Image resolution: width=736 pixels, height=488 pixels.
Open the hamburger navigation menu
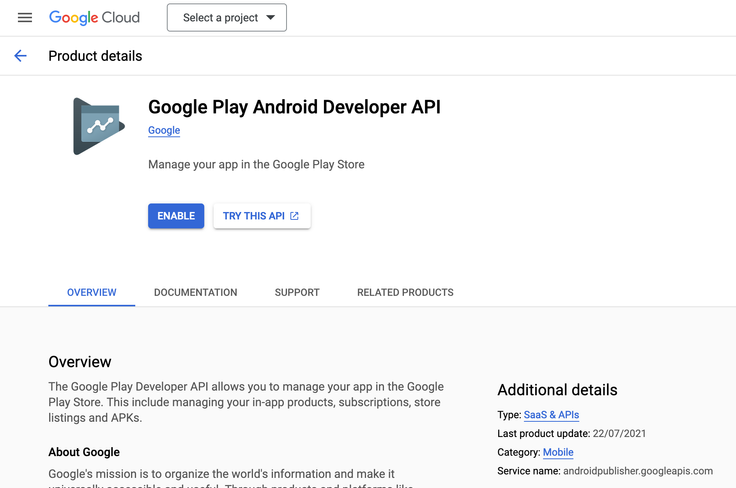25,18
